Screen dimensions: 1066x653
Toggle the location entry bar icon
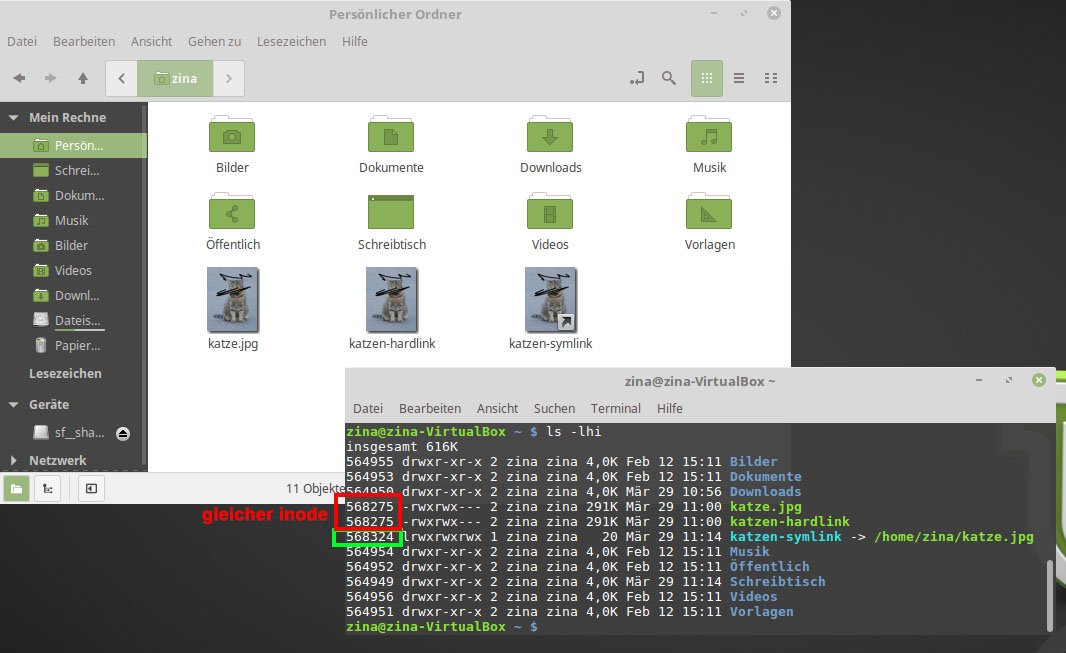pyautogui.click(x=637, y=78)
